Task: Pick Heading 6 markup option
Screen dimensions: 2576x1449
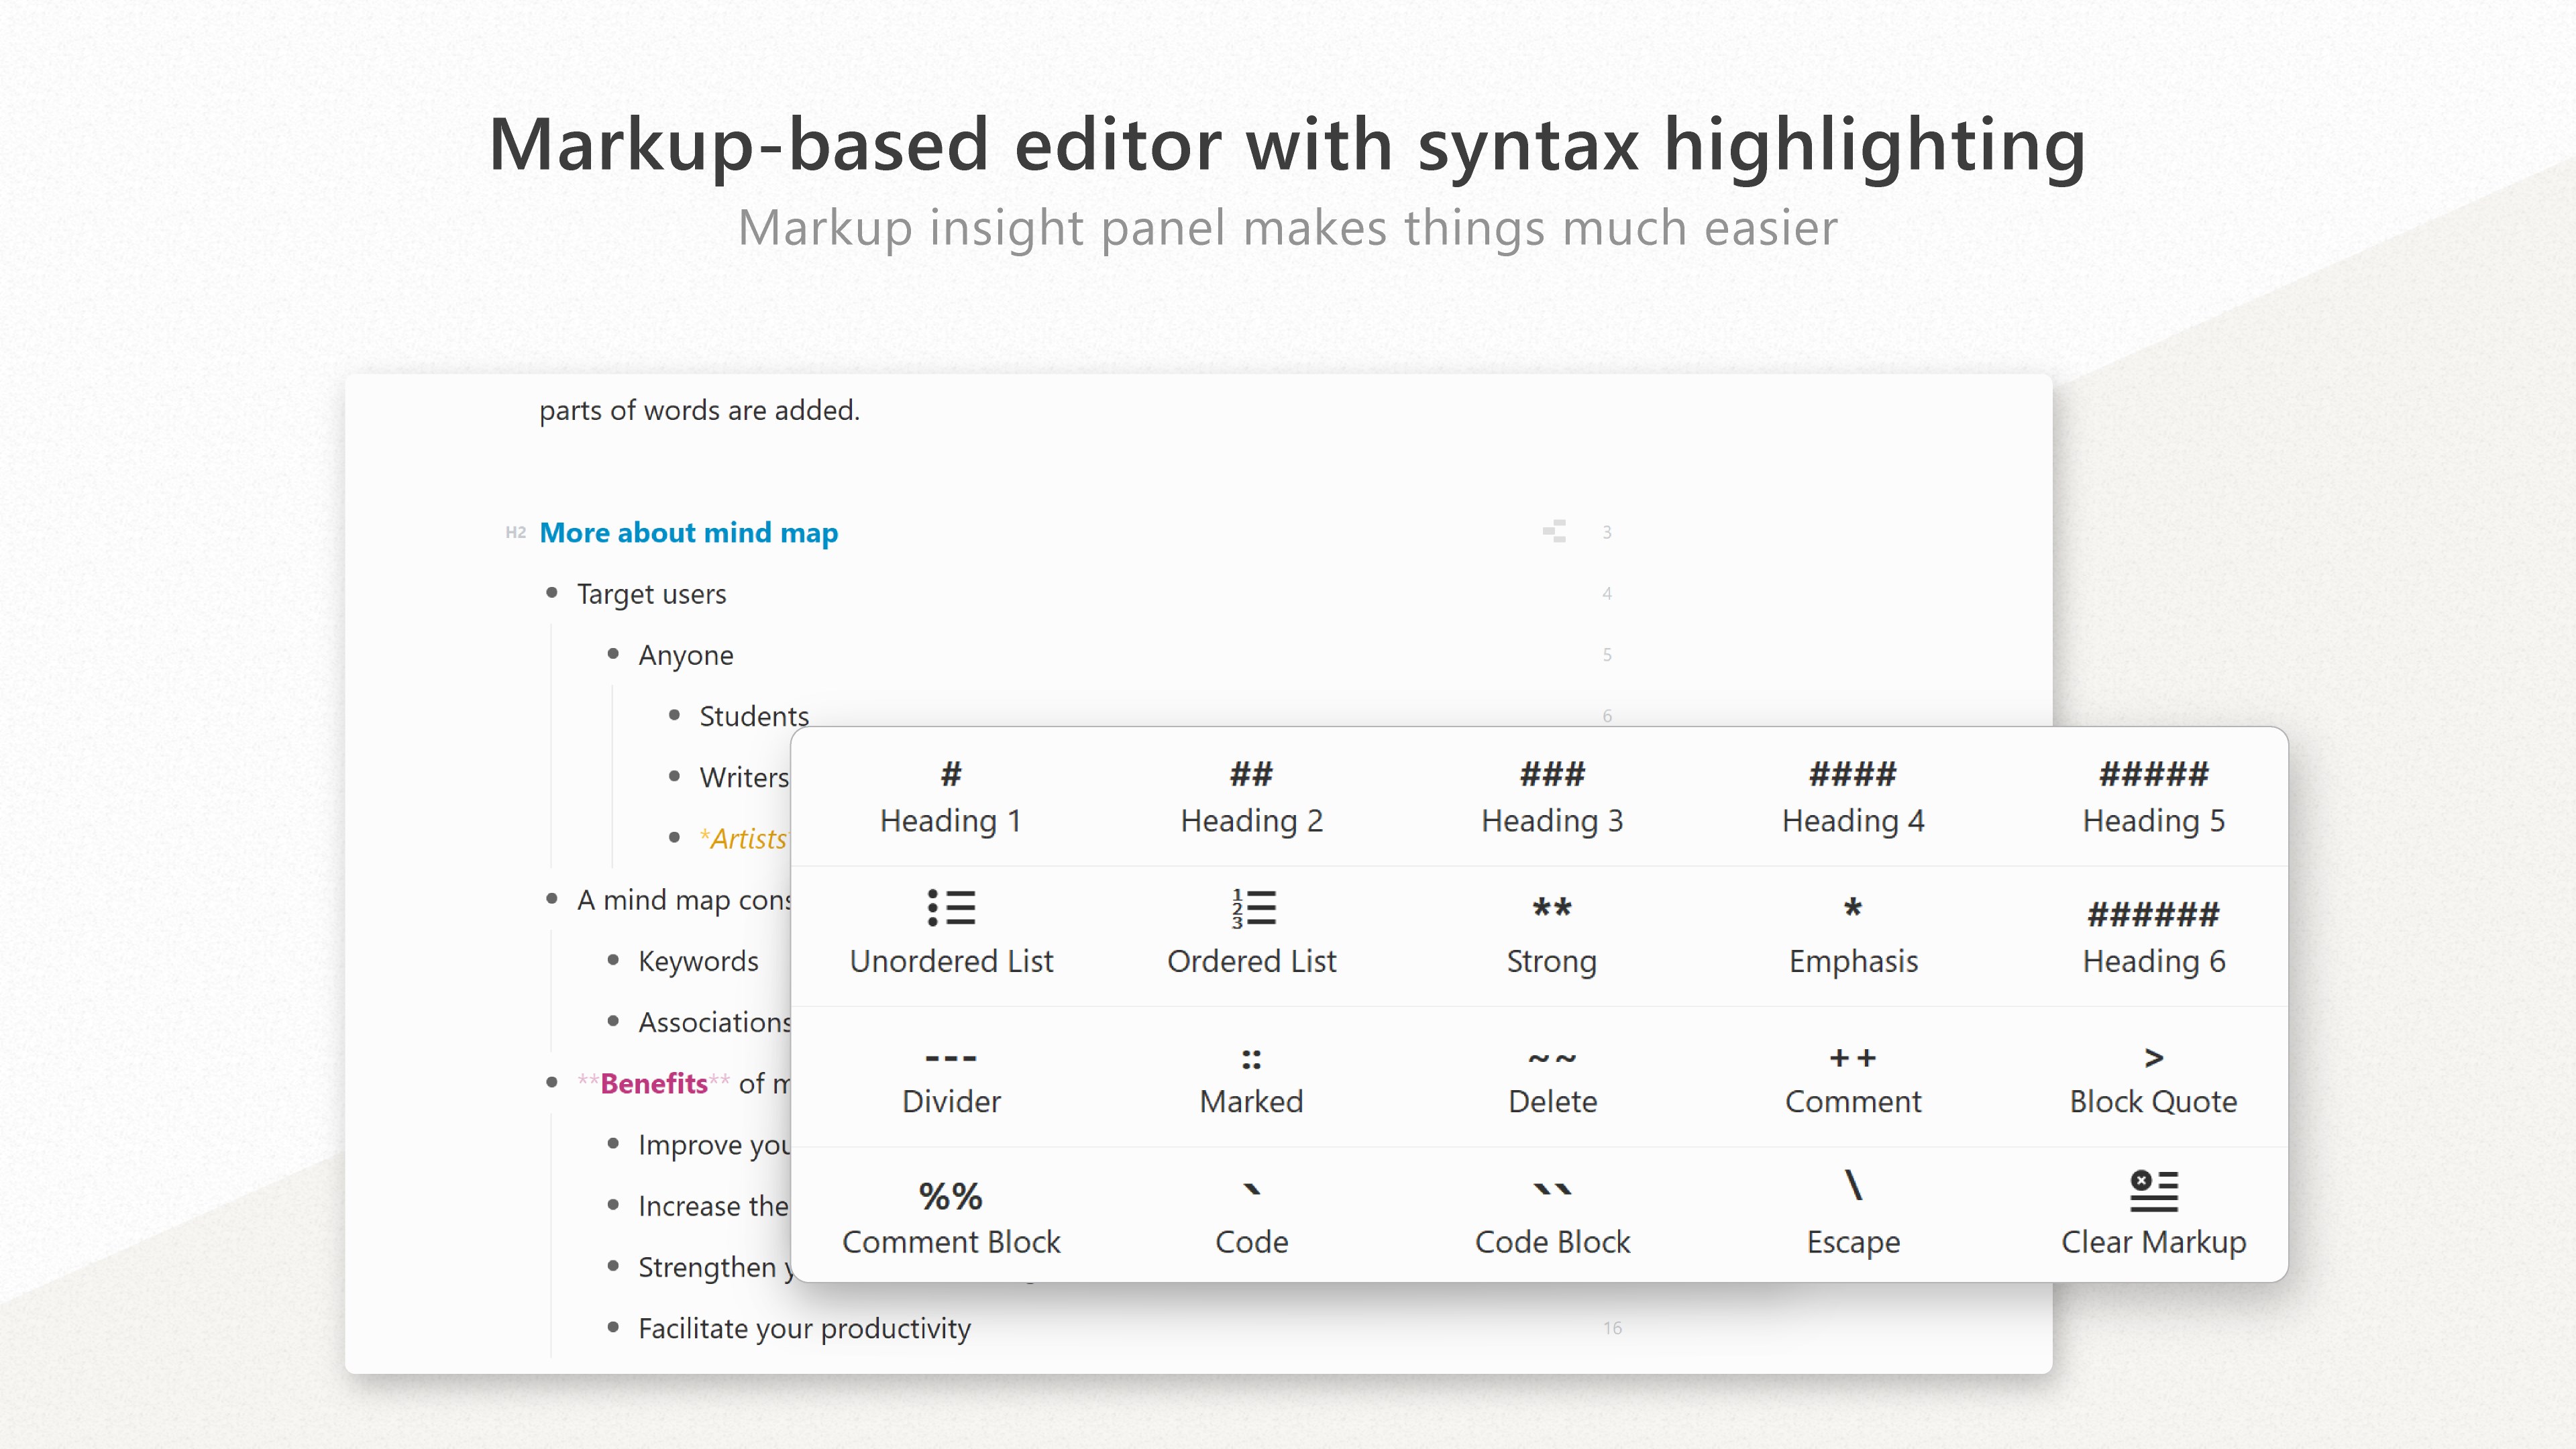Action: [2153, 934]
